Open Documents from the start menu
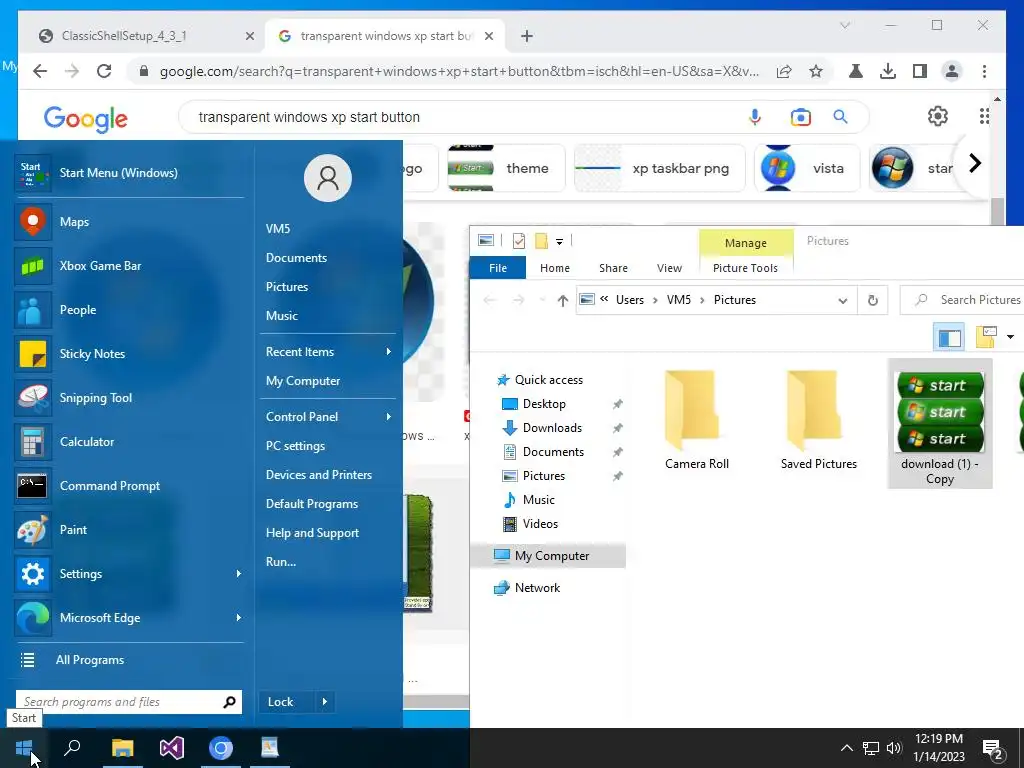The image size is (1024, 768). point(296,258)
